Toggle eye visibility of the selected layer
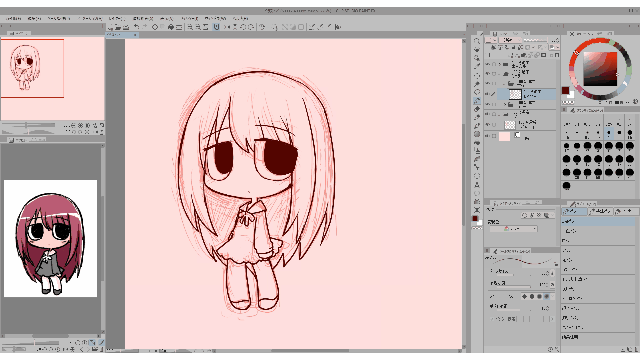The image size is (640, 360). (488, 94)
